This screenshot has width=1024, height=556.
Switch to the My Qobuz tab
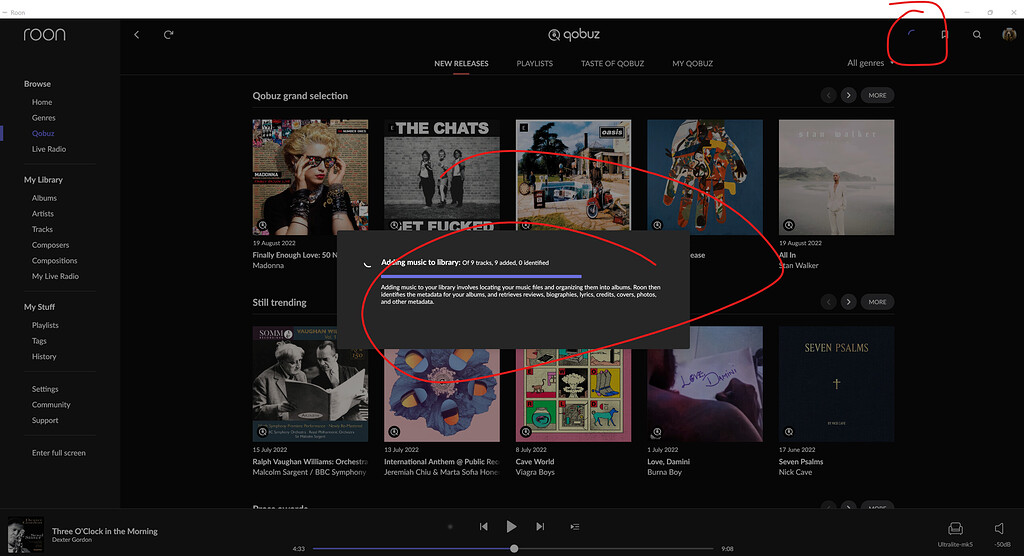pos(692,63)
